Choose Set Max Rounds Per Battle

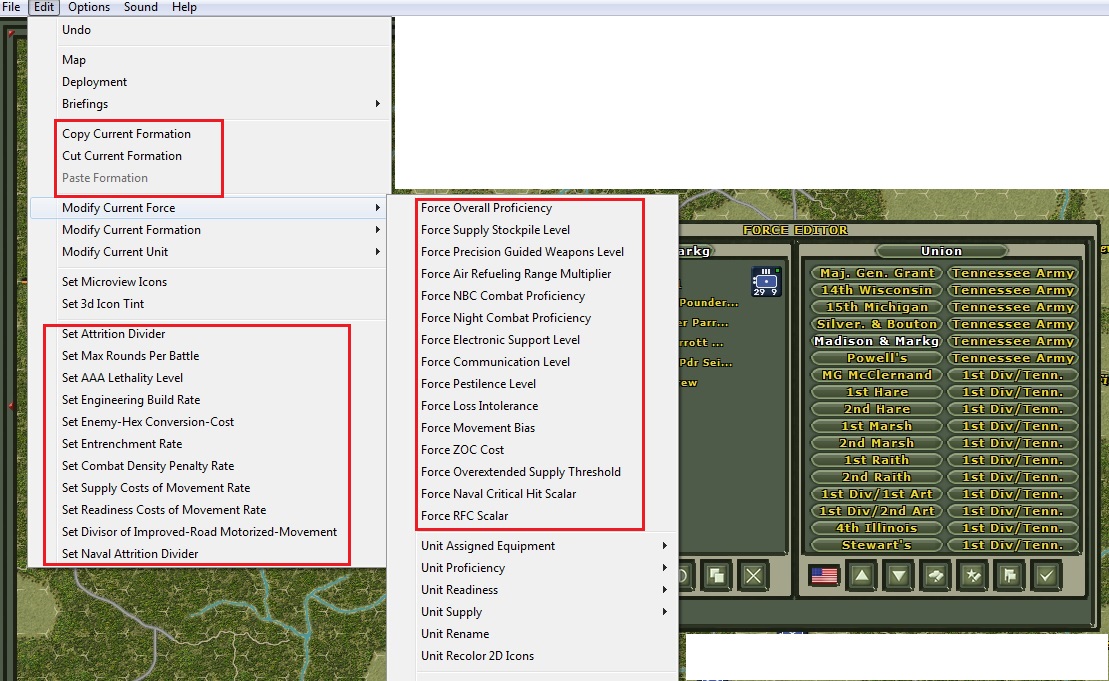[x=130, y=356]
